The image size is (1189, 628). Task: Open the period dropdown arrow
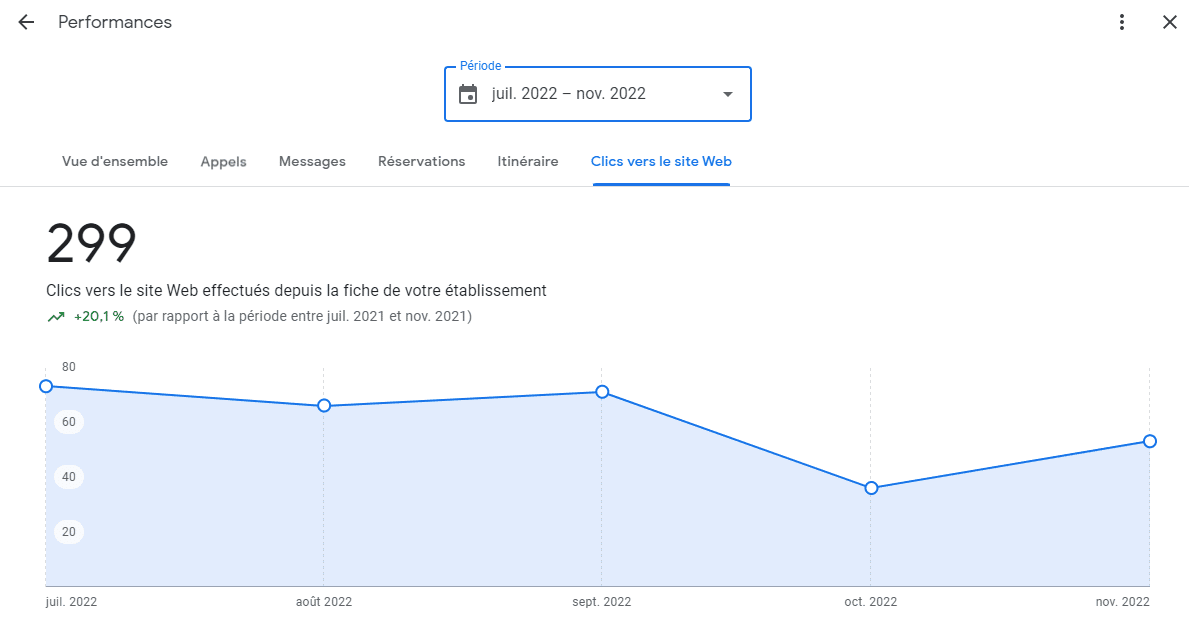(x=727, y=93)
